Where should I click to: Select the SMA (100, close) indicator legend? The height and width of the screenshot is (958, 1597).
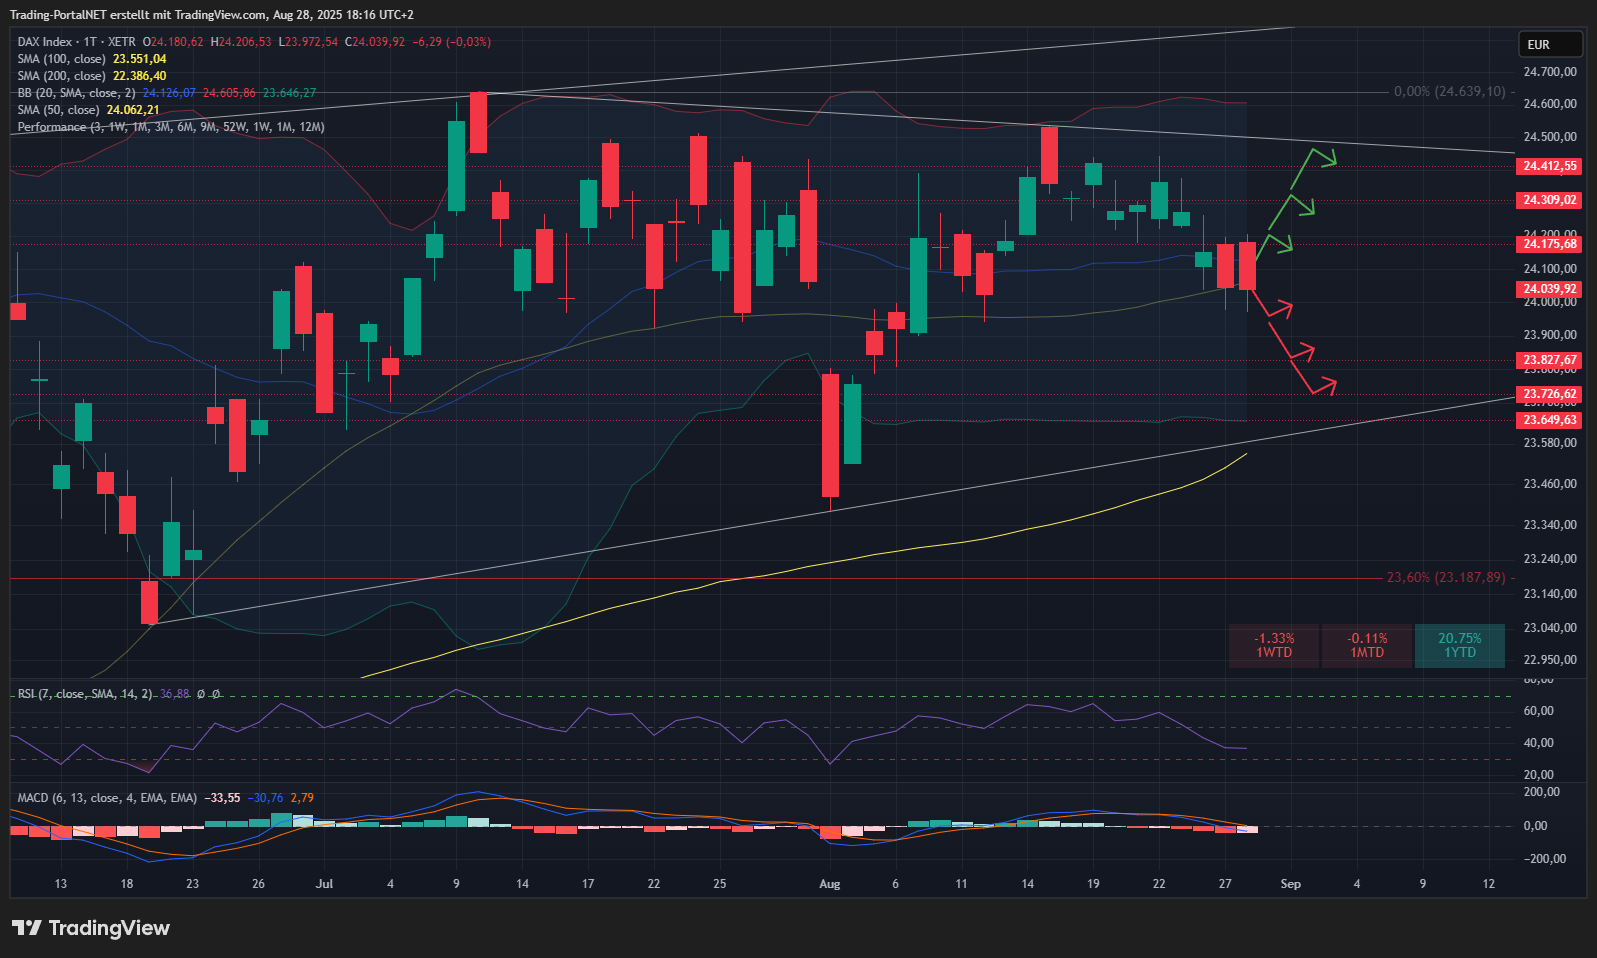coord(61,59)
